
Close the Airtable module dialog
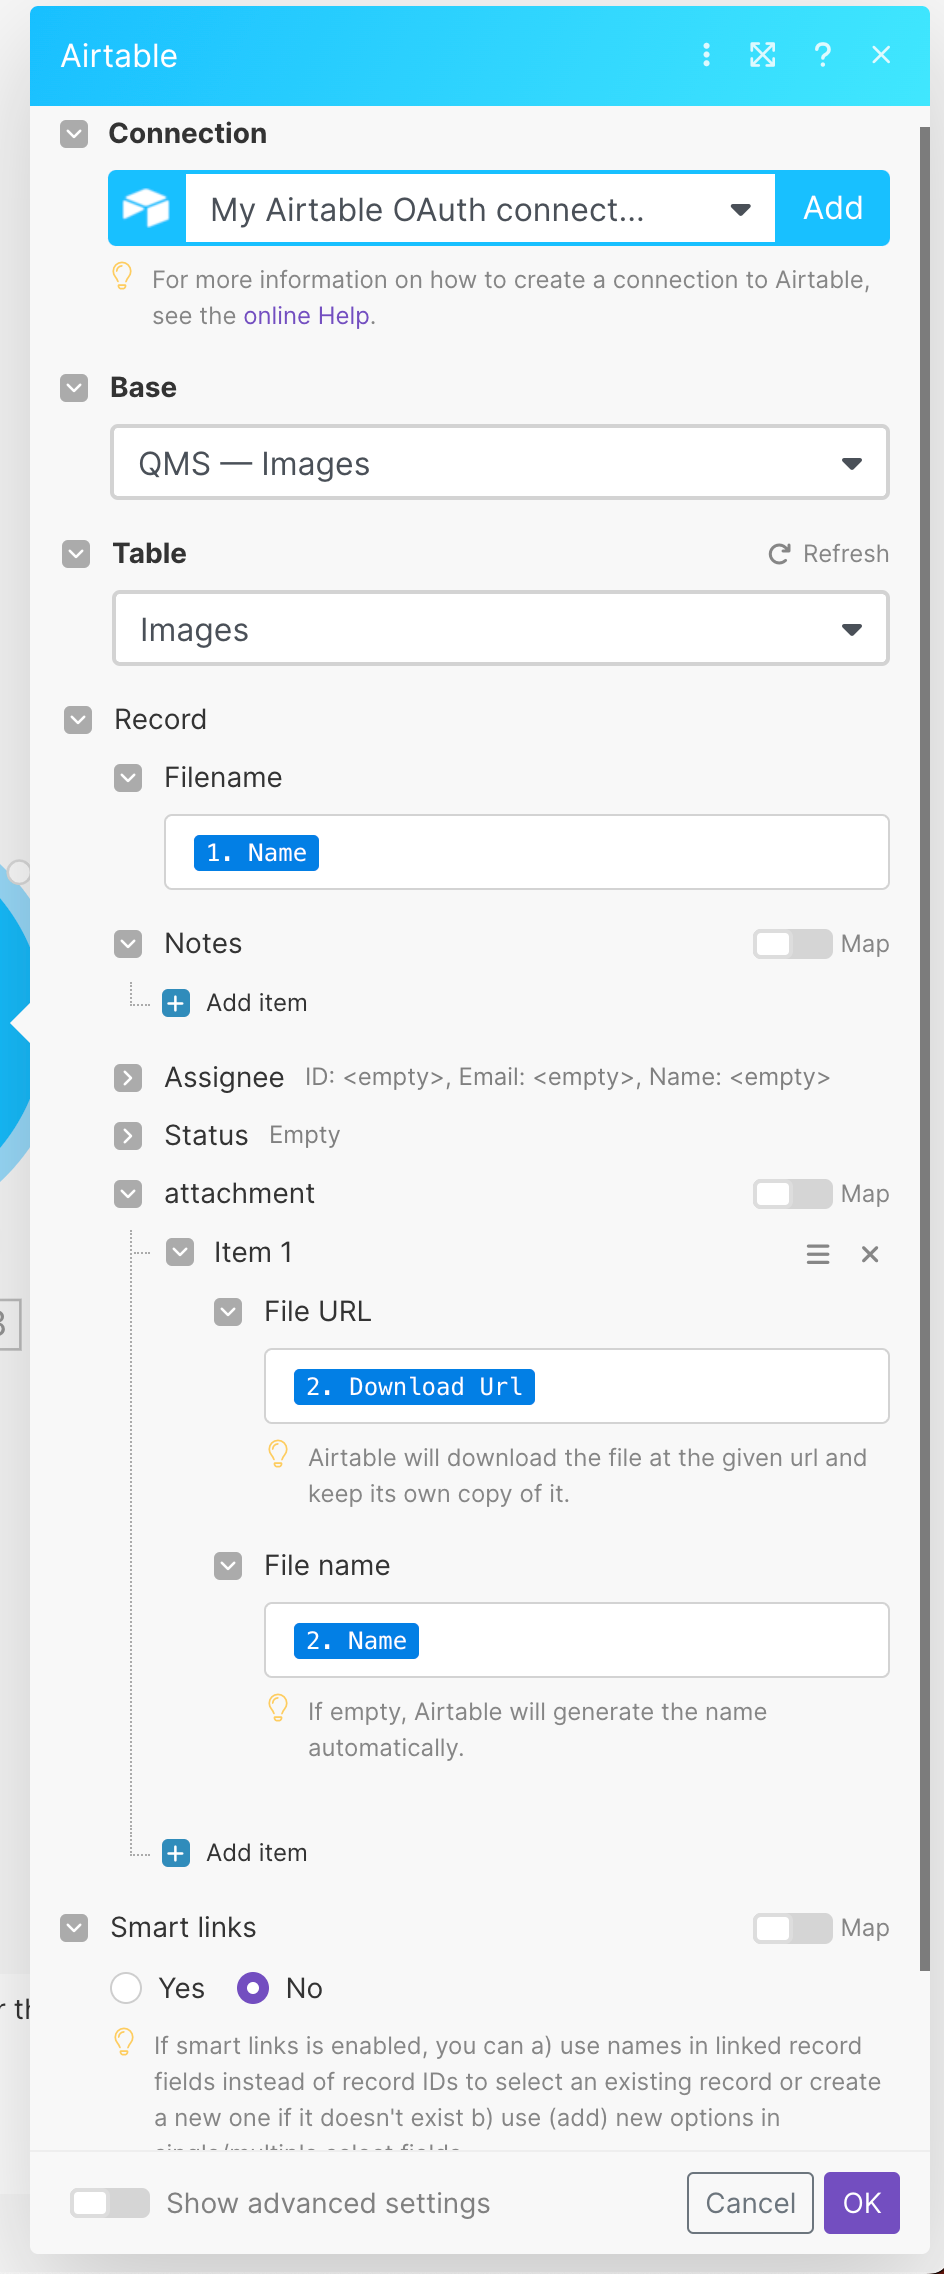pos(881,55)
